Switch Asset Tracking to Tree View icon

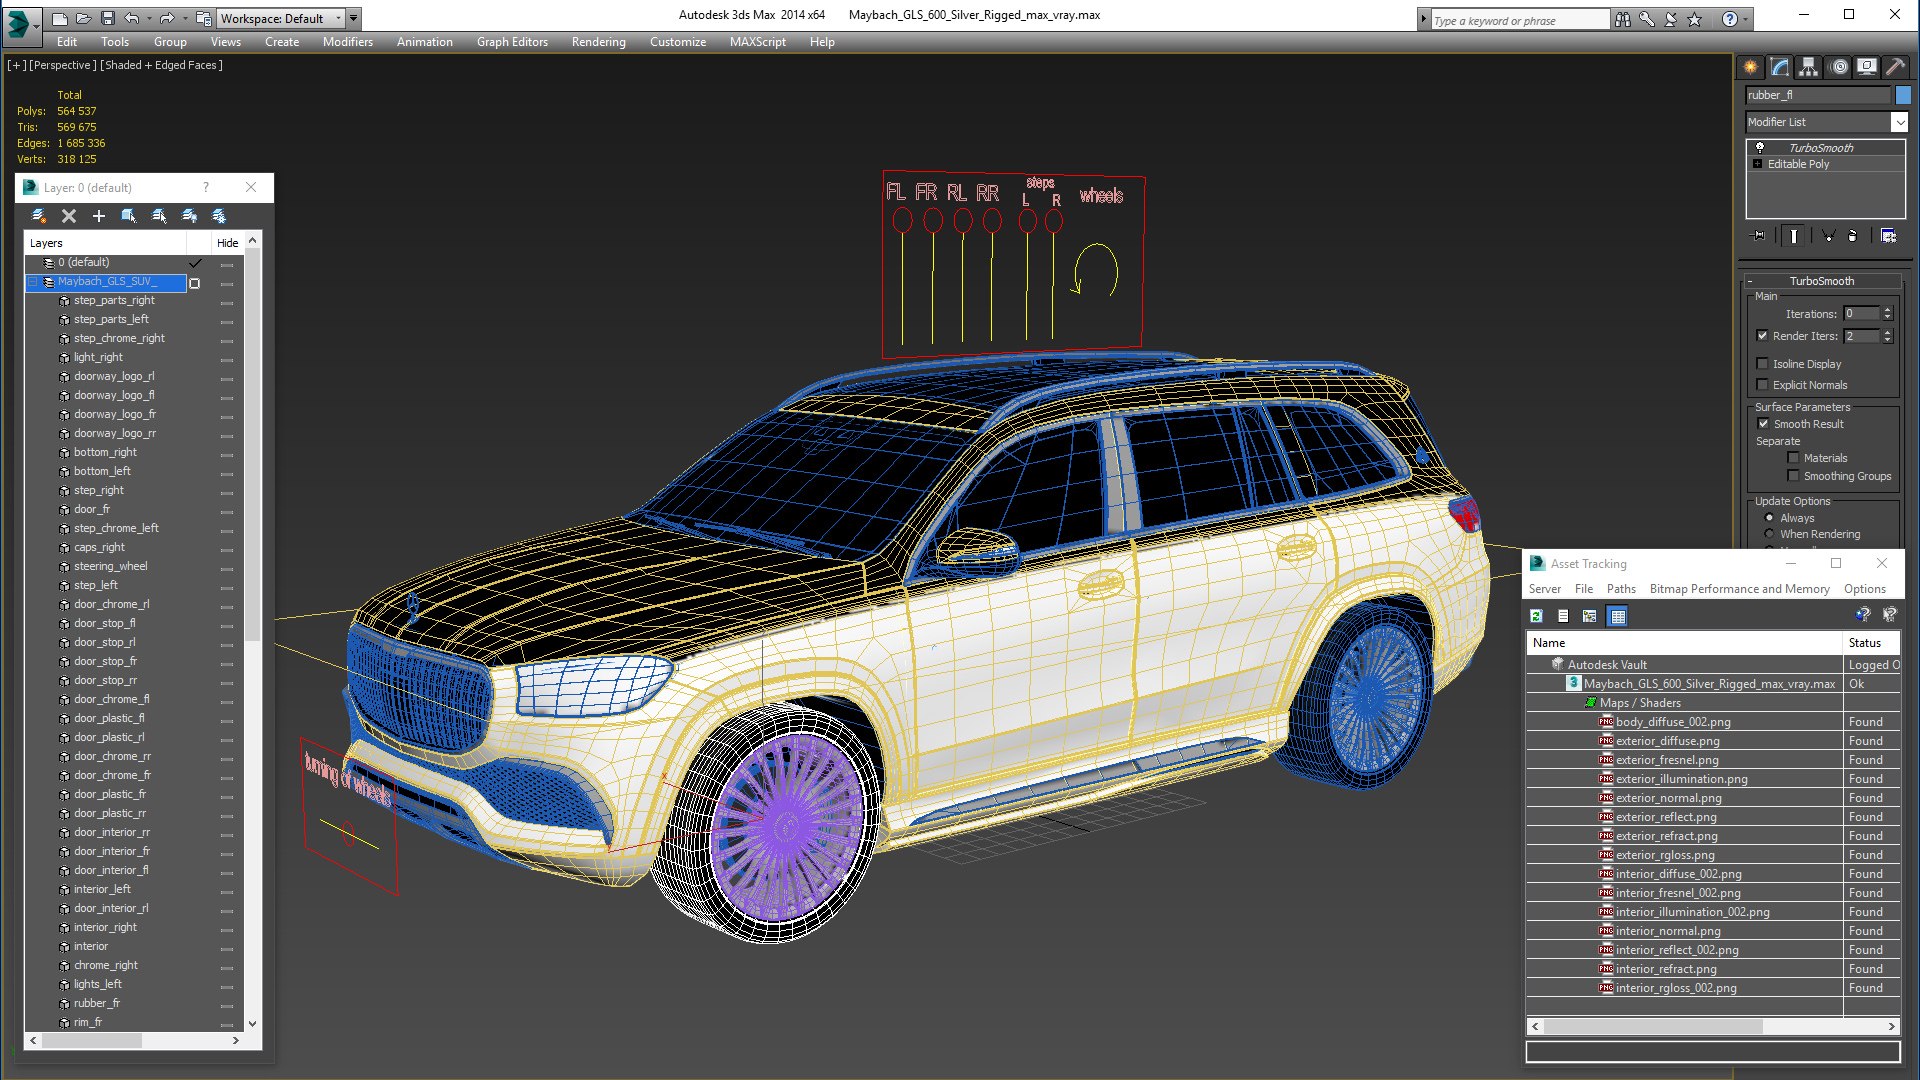click(x=1590, y=616)
